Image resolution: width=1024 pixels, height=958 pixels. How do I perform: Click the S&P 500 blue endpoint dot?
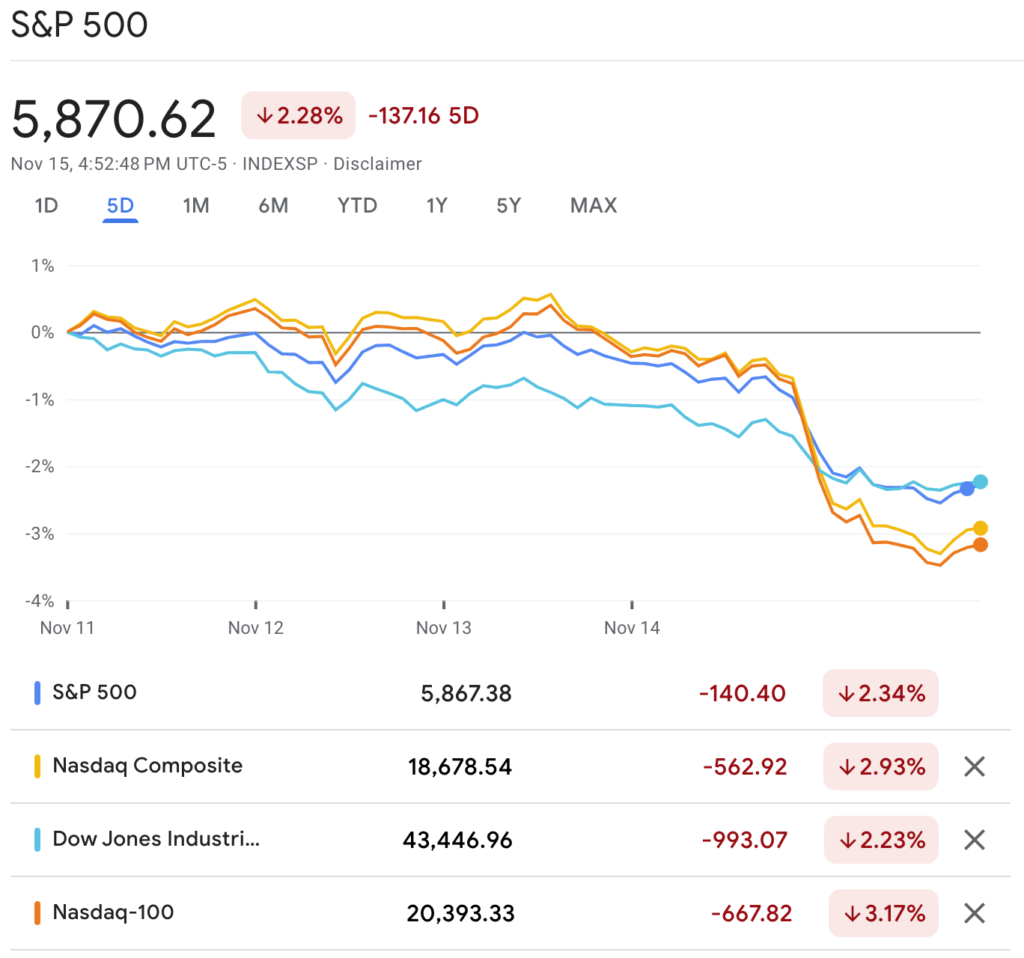click(967, 488)
